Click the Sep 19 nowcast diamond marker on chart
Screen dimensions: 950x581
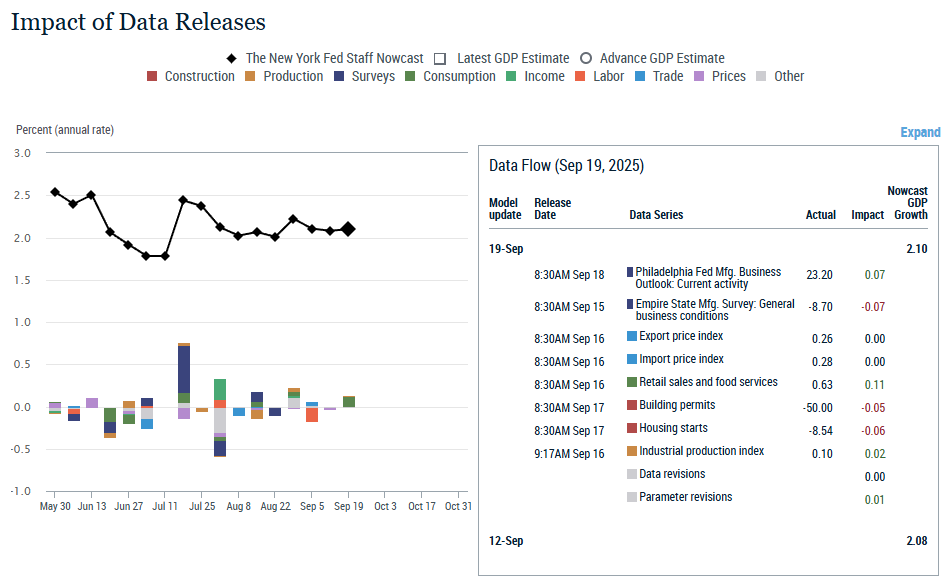tap(348, 229)
